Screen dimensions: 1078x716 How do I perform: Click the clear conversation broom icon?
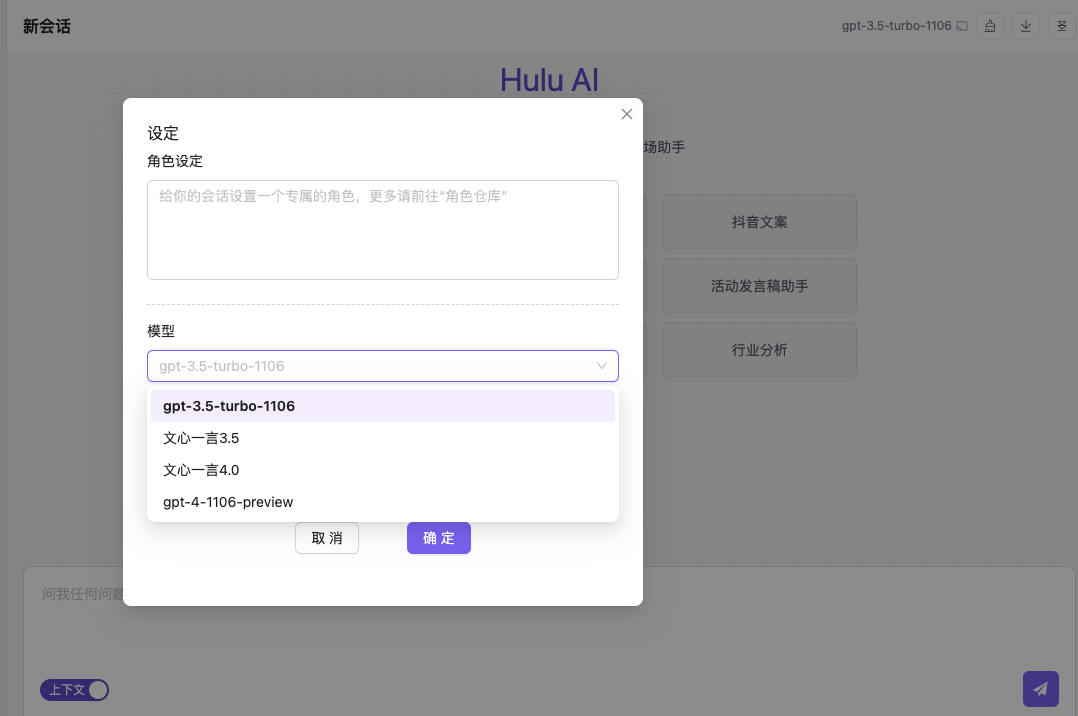click(990, 26)
